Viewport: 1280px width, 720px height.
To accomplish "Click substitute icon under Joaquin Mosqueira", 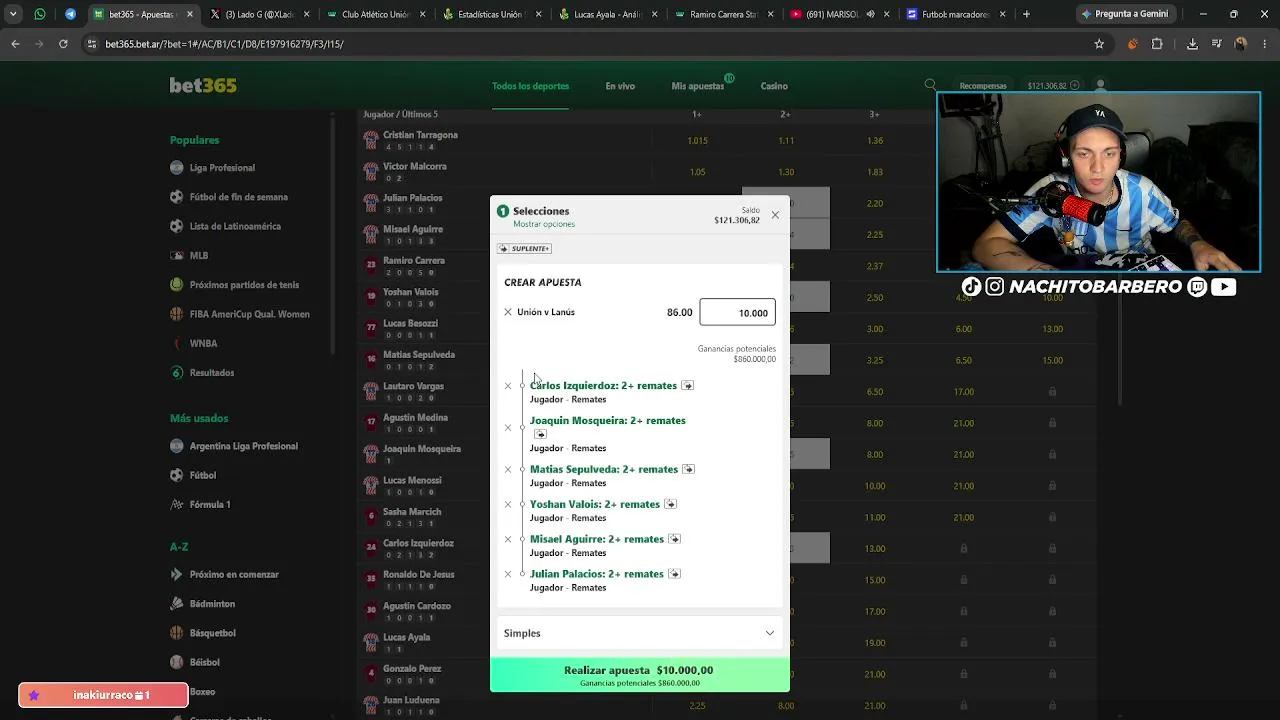I will tap(540, 434).
